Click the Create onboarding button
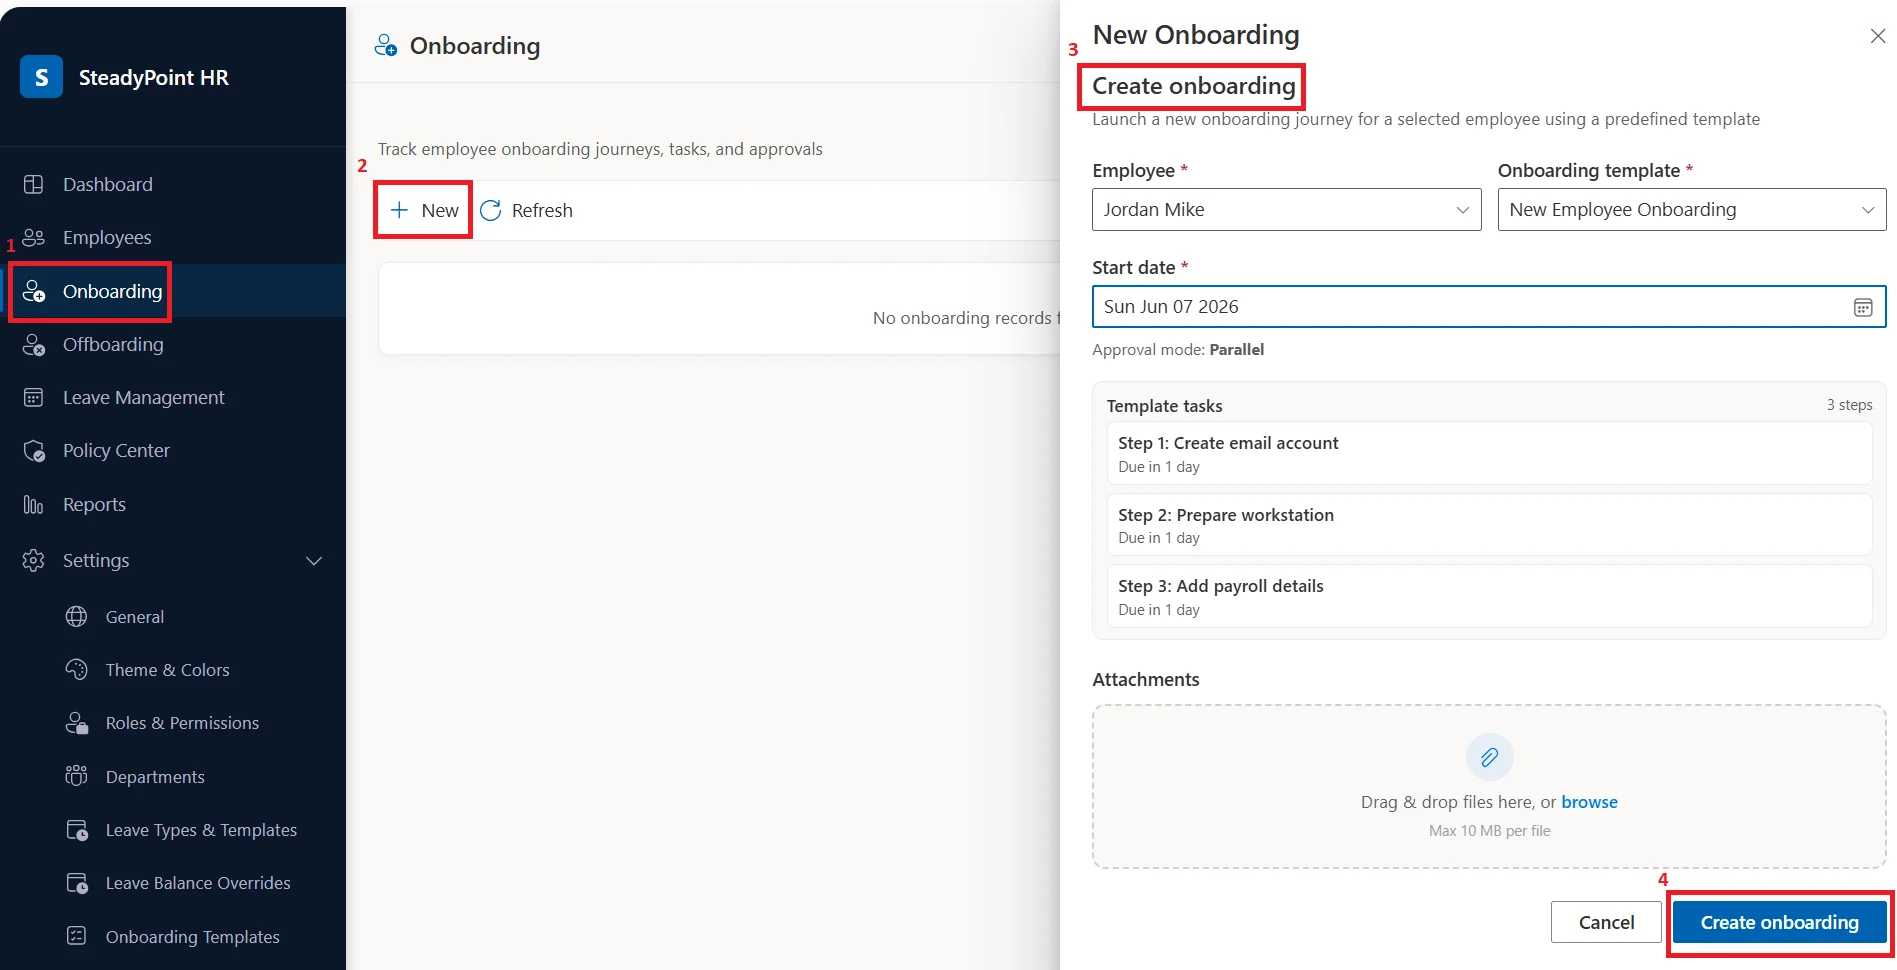1897x970 pixels. tap(1779, 922)
